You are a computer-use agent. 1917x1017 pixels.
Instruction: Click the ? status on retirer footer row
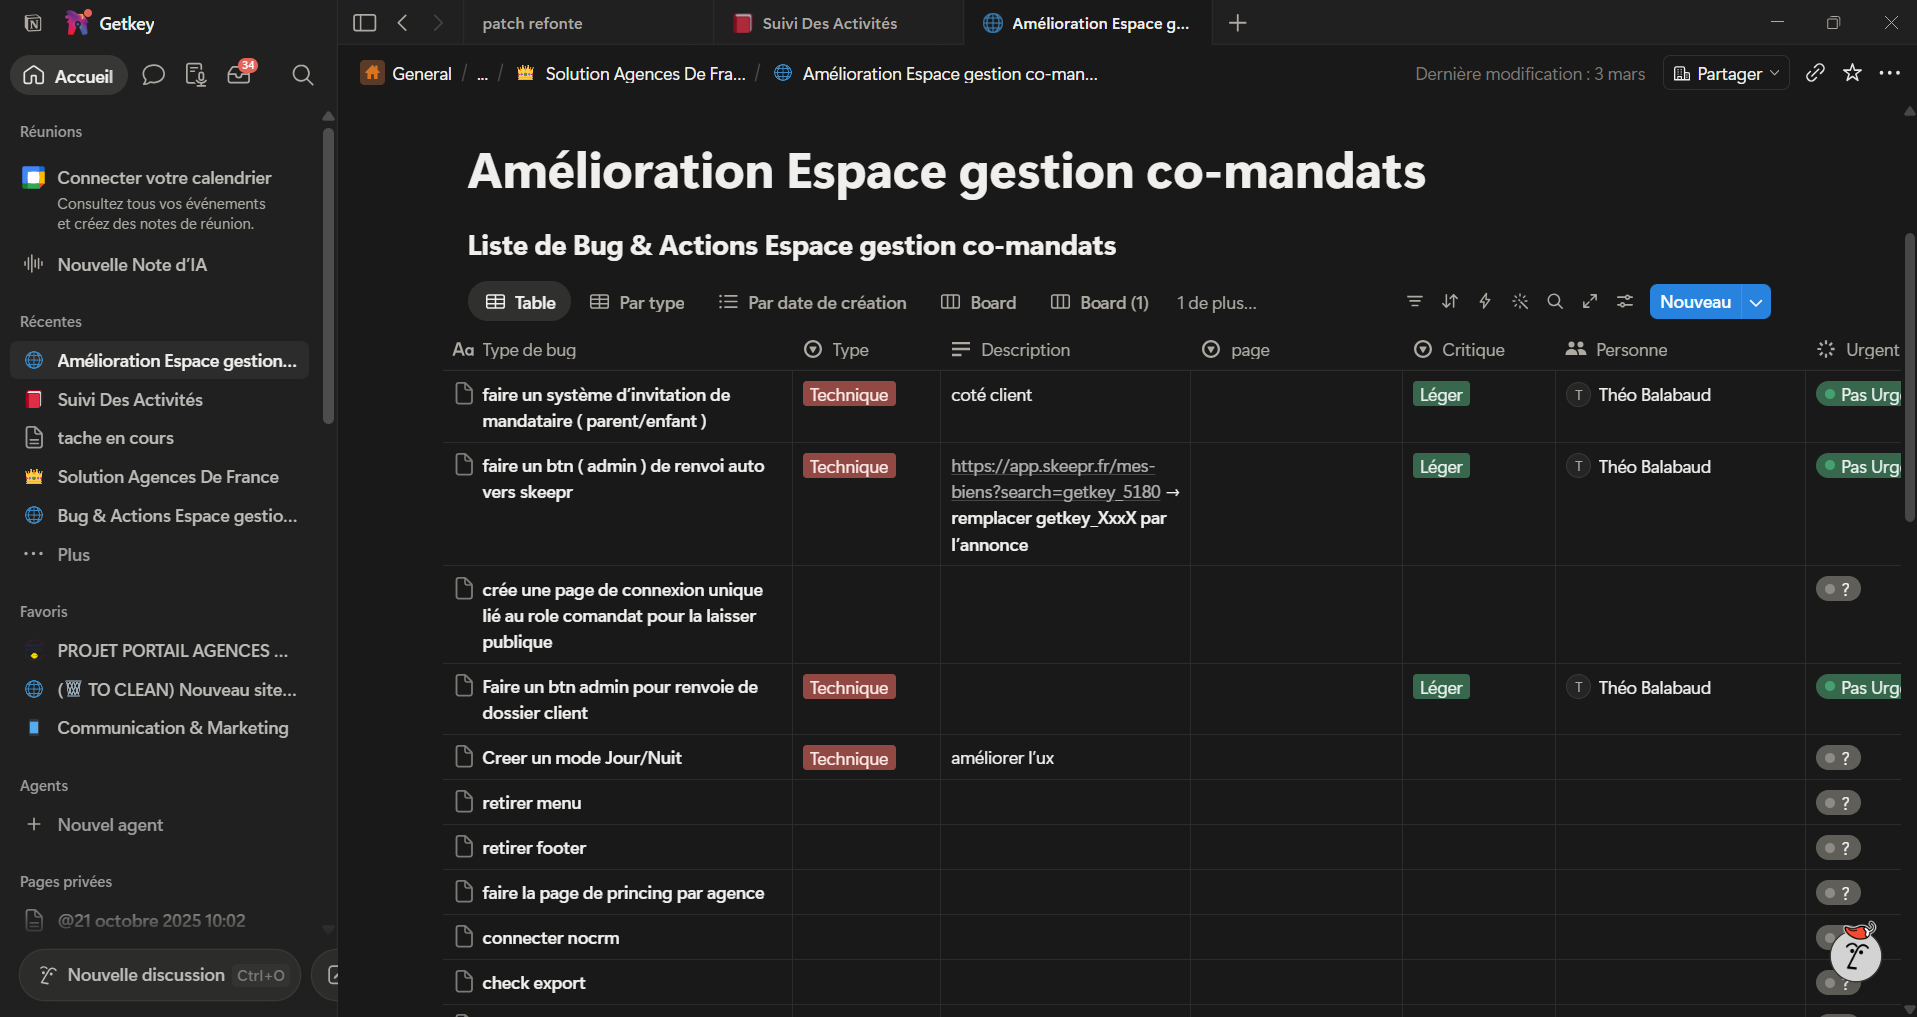click(1838, 848)
